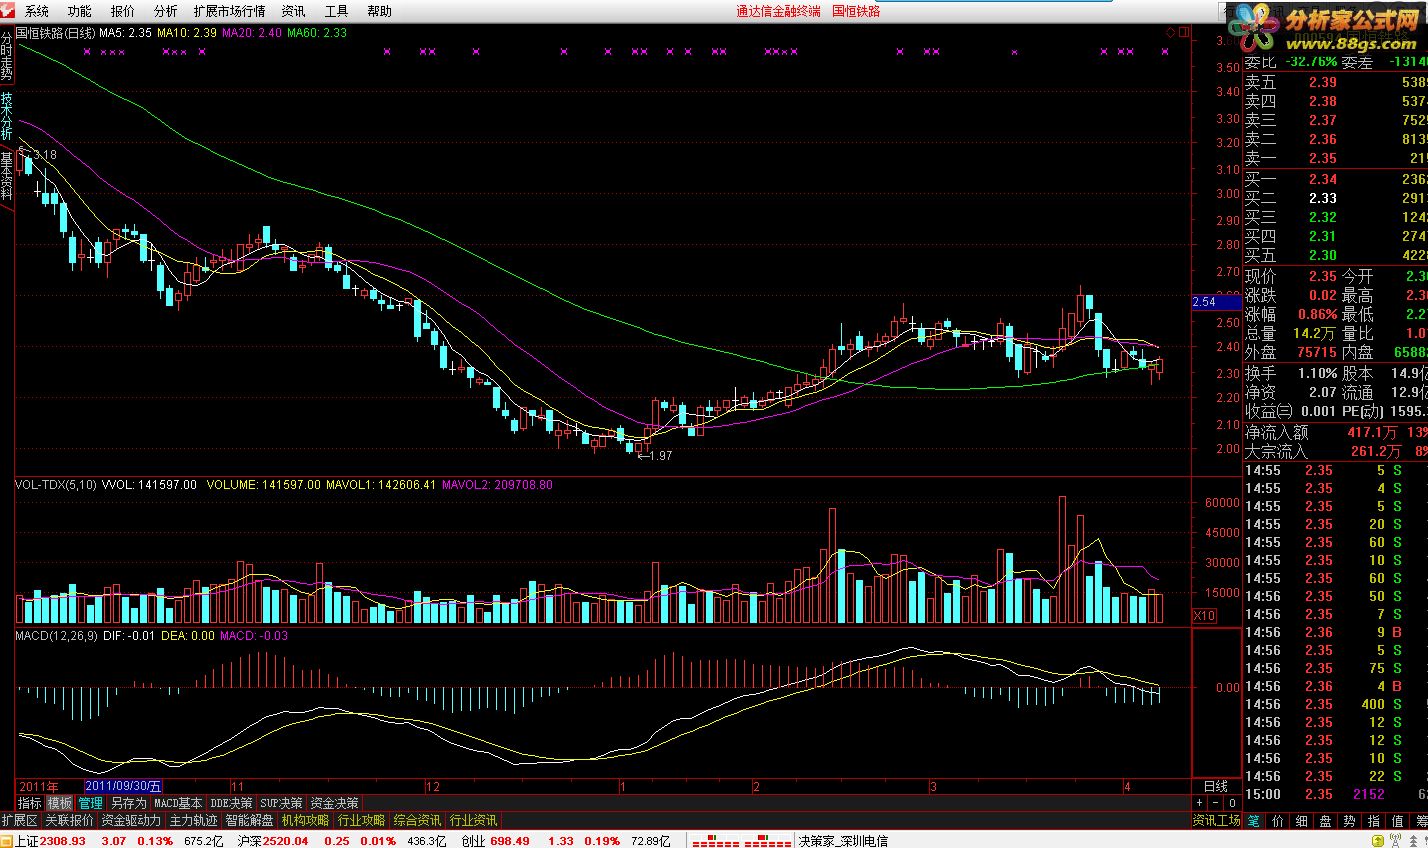The height and width of the screenshot is (848, 1428).
Task: Open the 行业攻略 tab
Action: 362,820
